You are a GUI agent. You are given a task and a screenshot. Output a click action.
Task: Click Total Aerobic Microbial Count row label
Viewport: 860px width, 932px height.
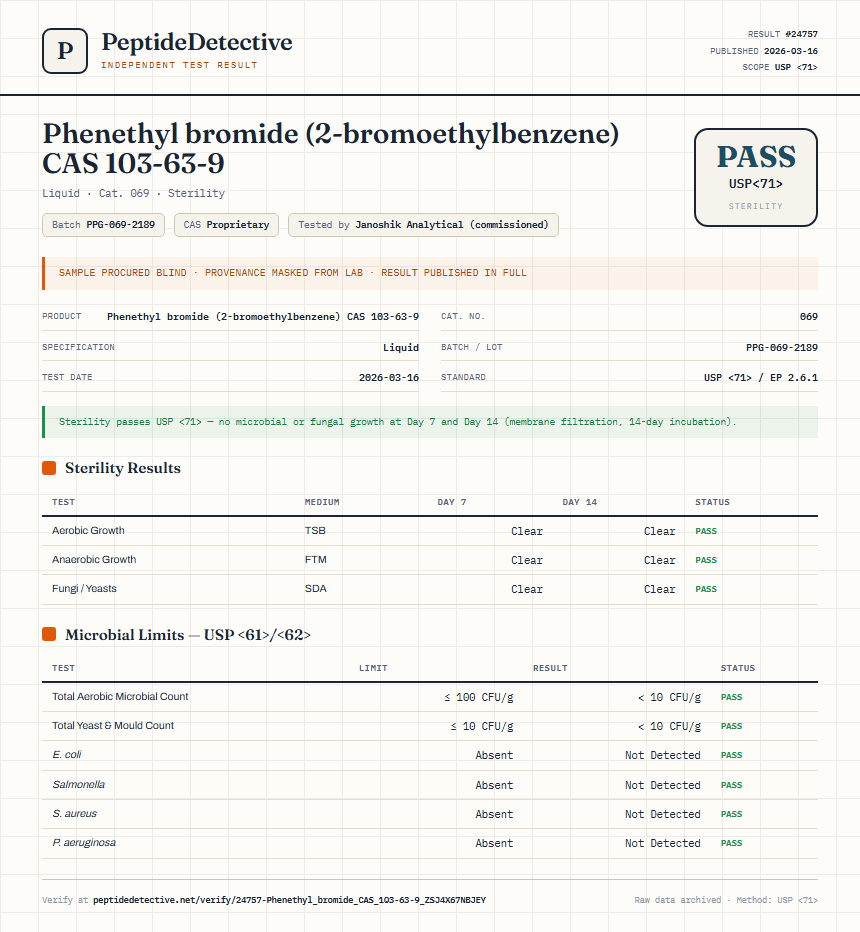[x=120, y=697]
